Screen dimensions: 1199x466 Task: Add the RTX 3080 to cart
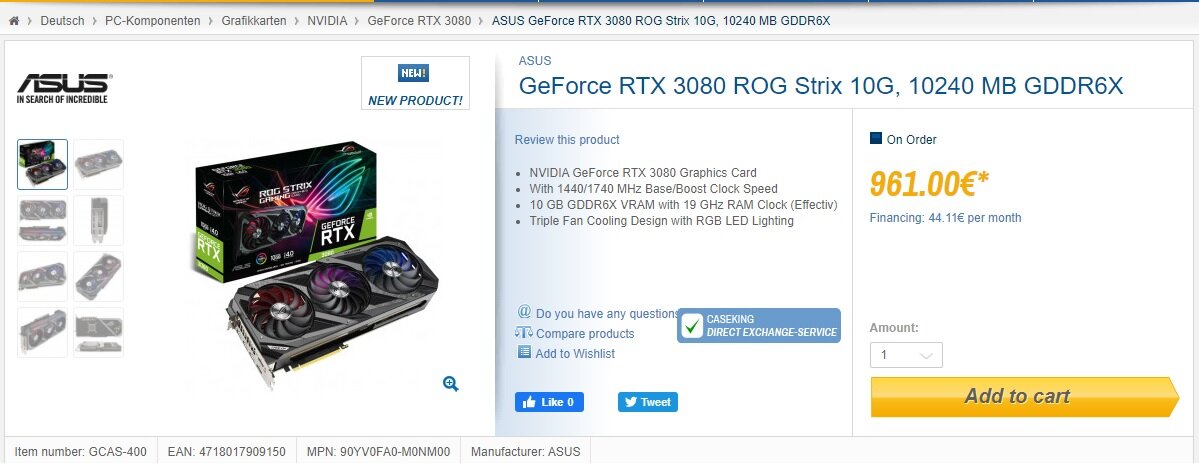tap(1025, 396)
